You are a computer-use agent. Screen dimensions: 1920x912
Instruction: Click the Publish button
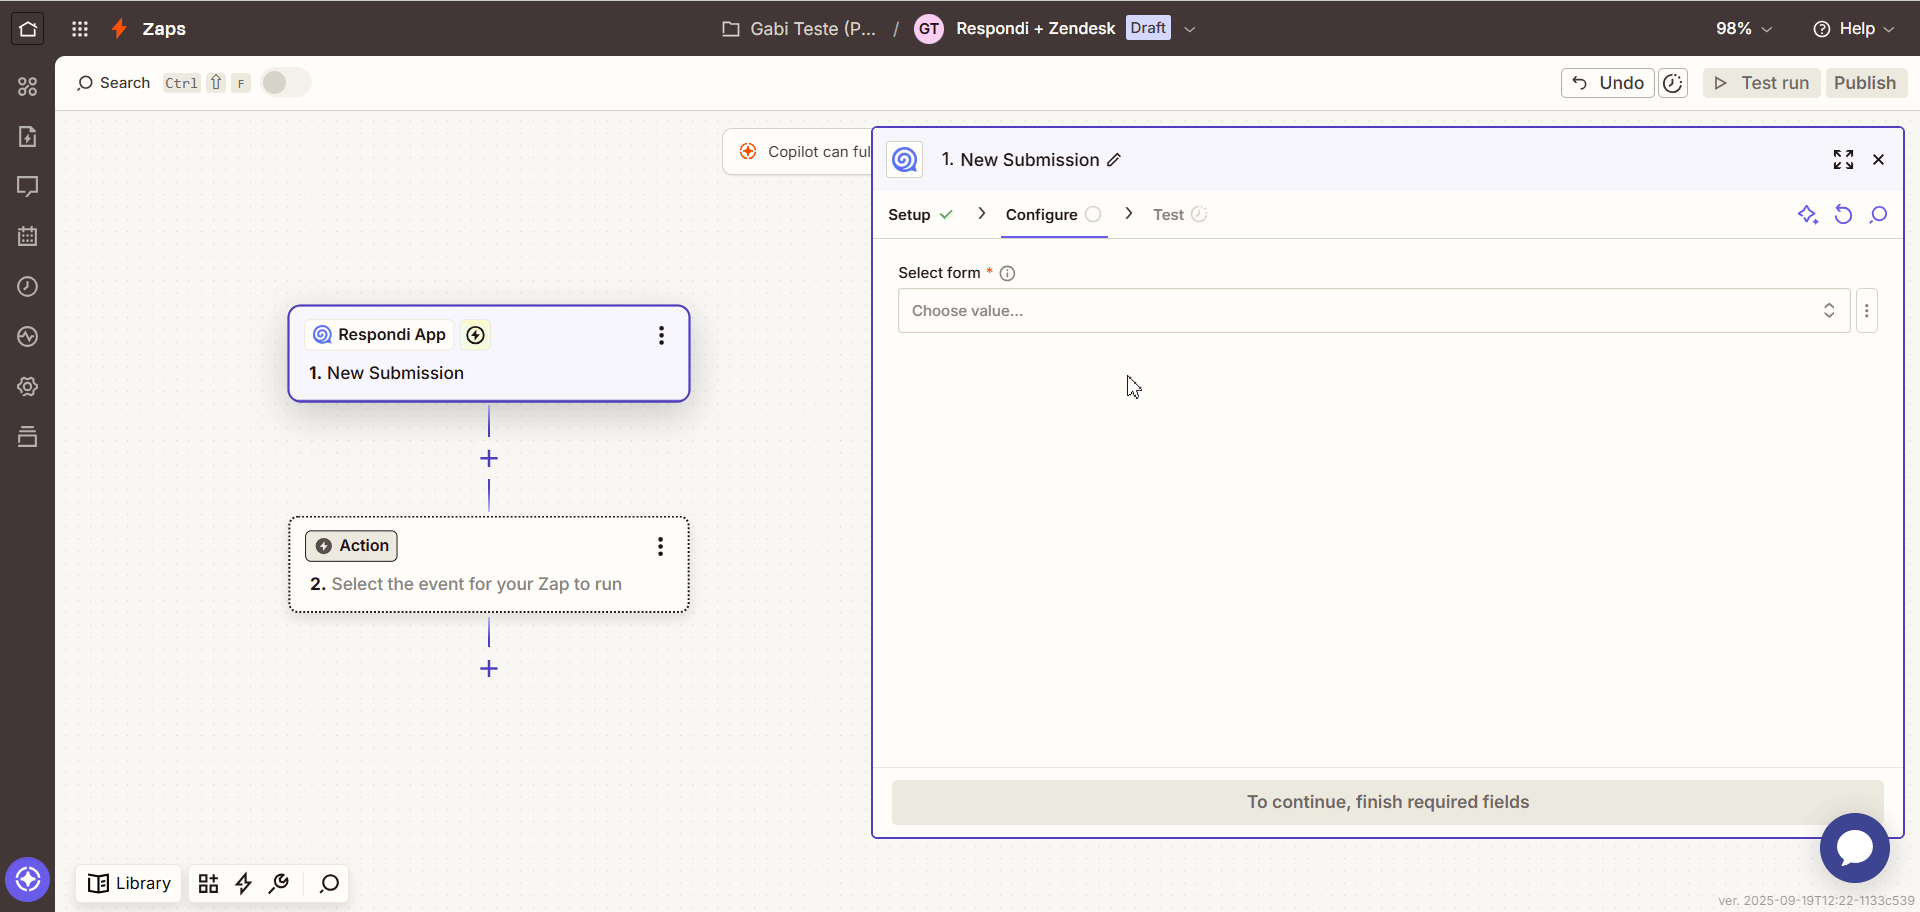[1865, 83]
